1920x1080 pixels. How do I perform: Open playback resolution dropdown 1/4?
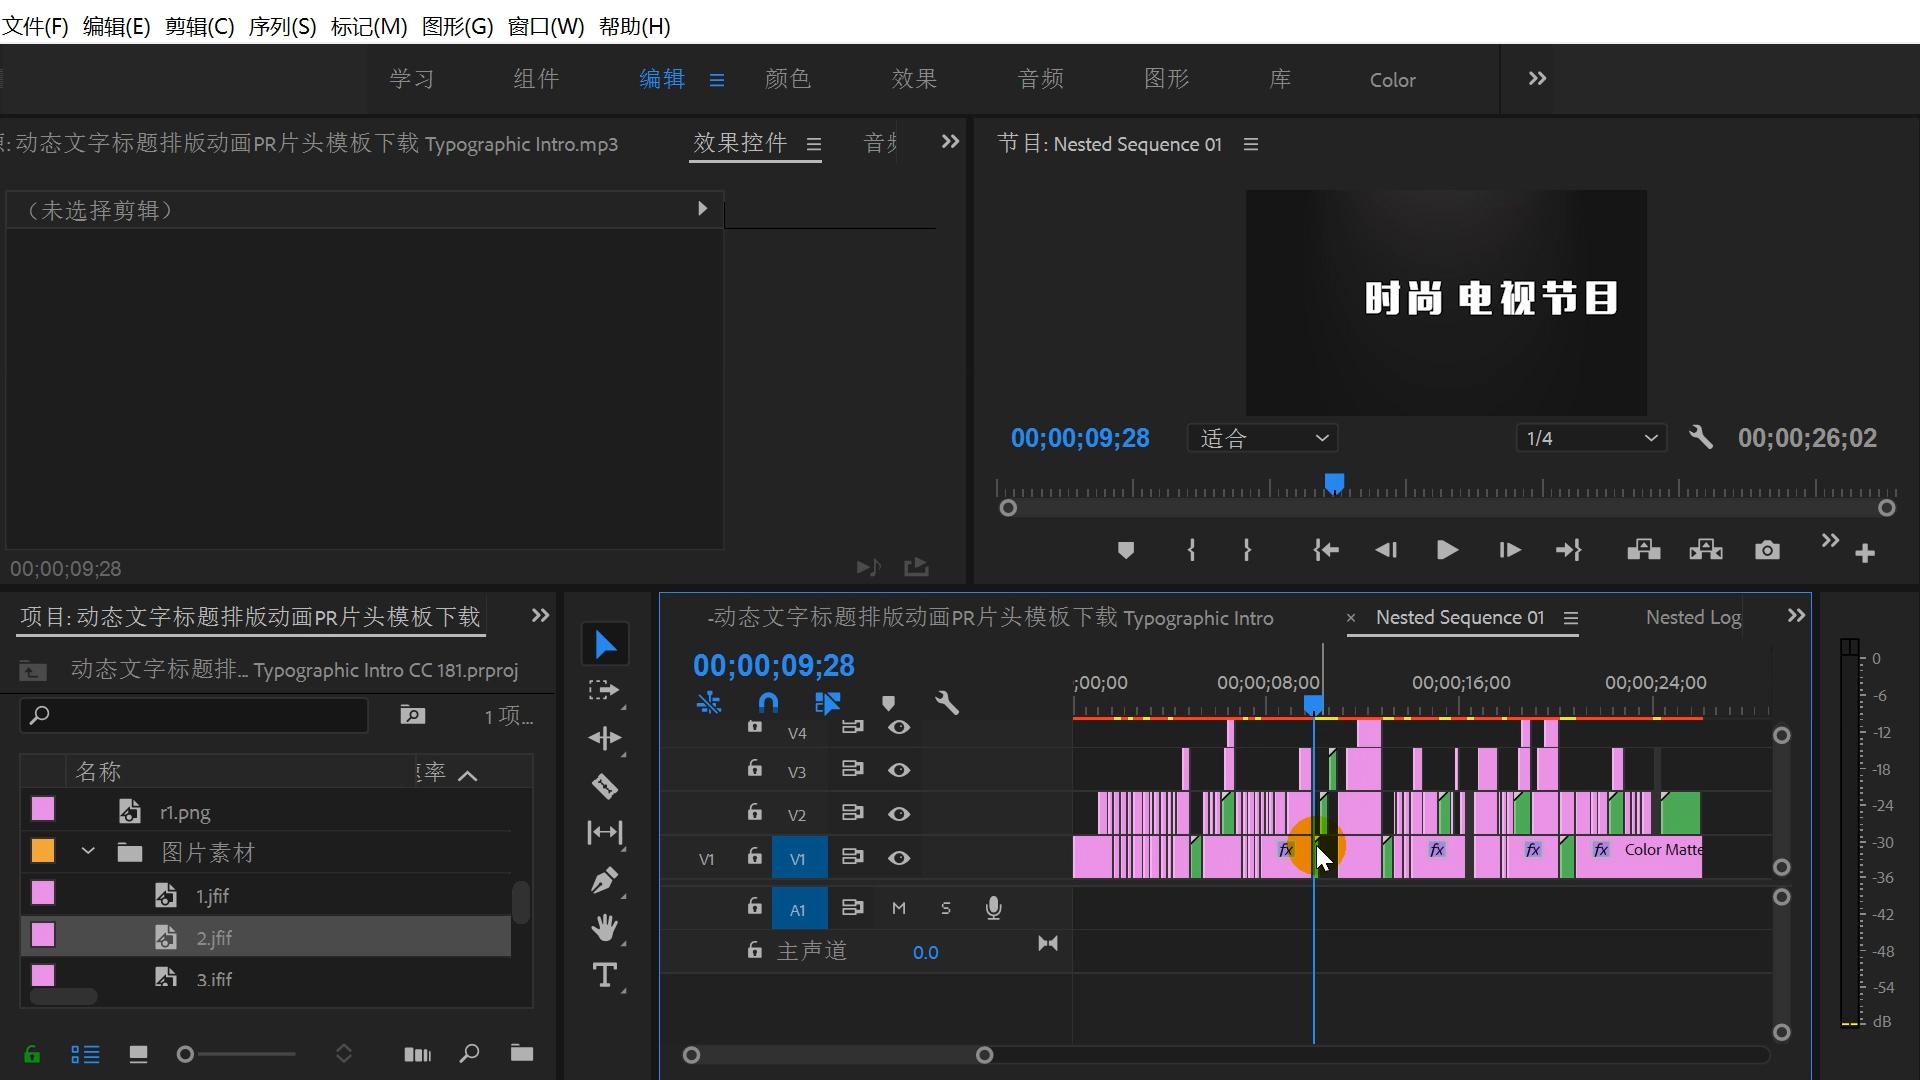1591,438
